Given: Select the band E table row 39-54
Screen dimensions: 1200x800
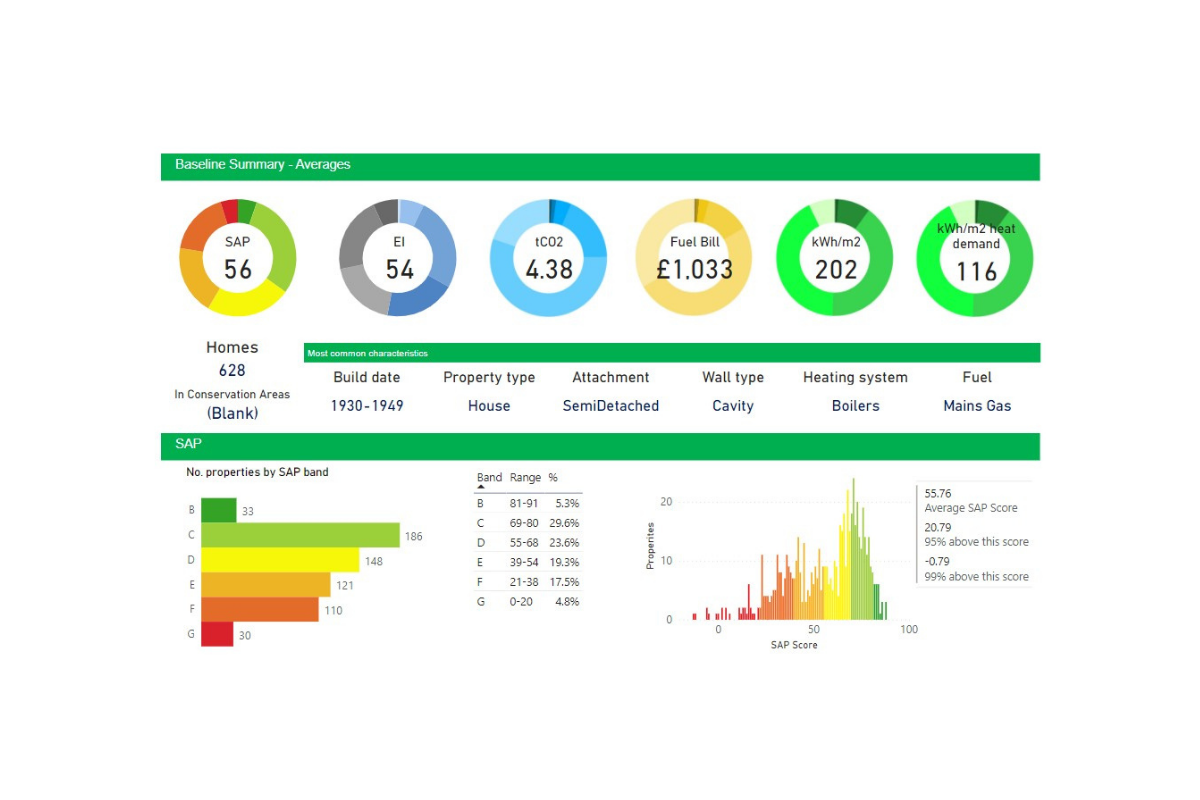Looking at the screenshot, I should click(527, 563).
